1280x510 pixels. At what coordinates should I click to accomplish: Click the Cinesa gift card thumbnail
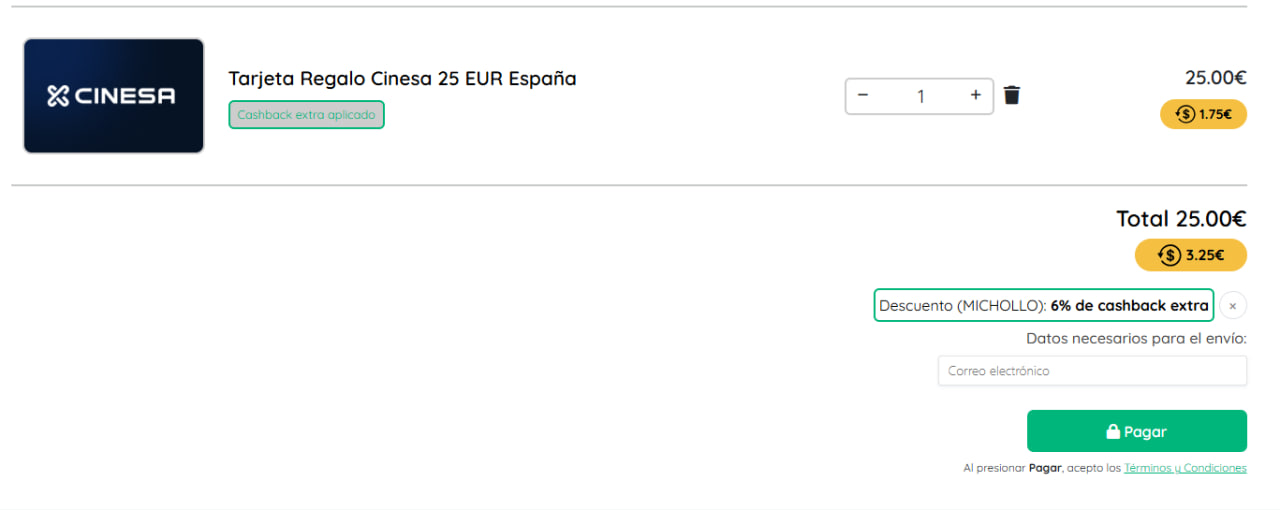(x=114, y=96)
